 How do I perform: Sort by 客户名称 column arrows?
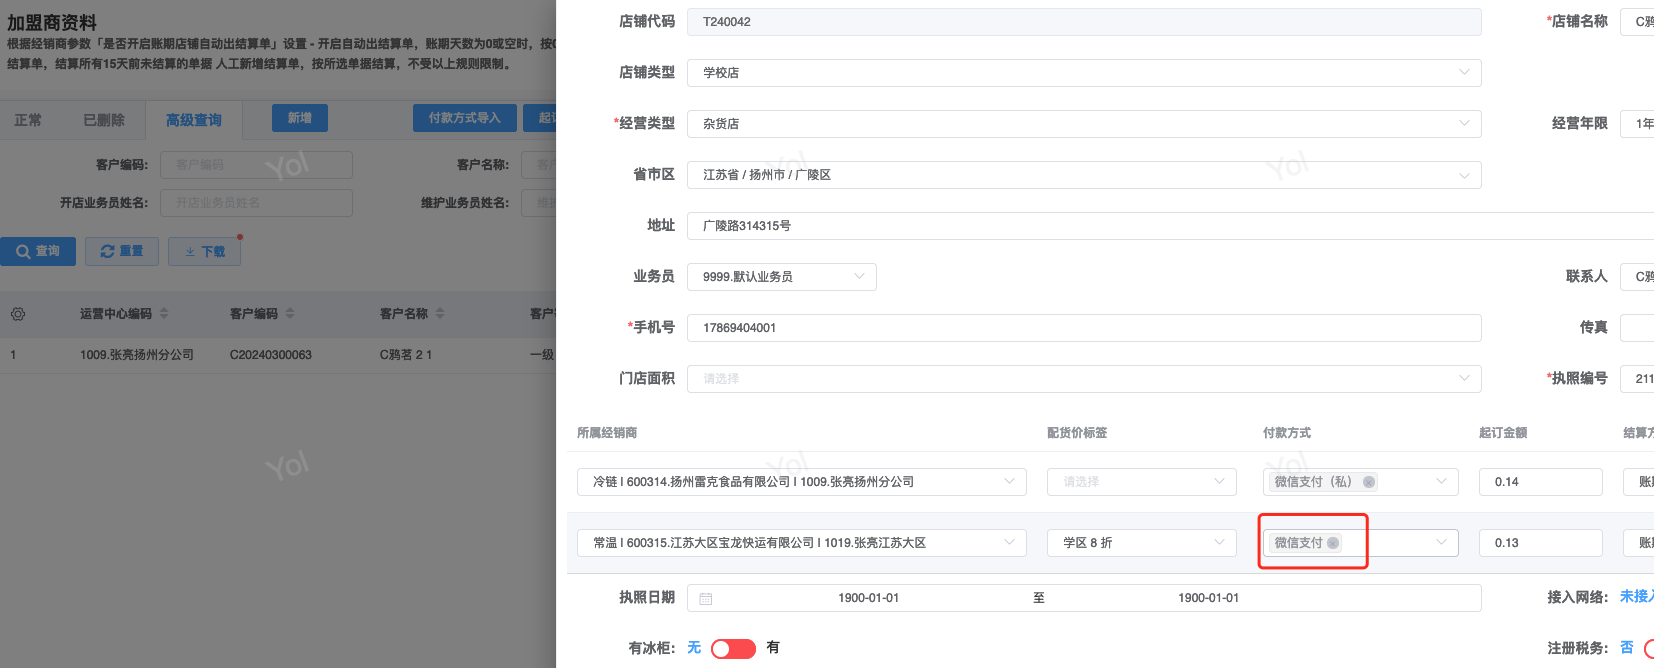tap(440, 314)
